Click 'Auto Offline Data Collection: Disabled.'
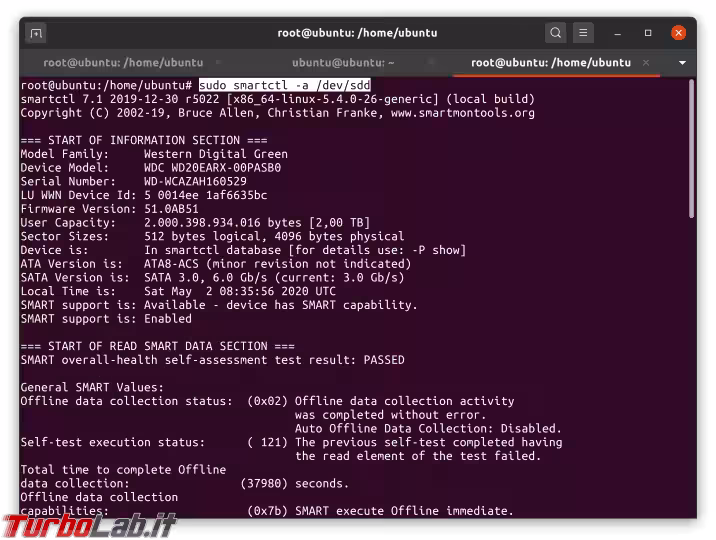This screenshot has width=716, height=540. pos(428,428)
